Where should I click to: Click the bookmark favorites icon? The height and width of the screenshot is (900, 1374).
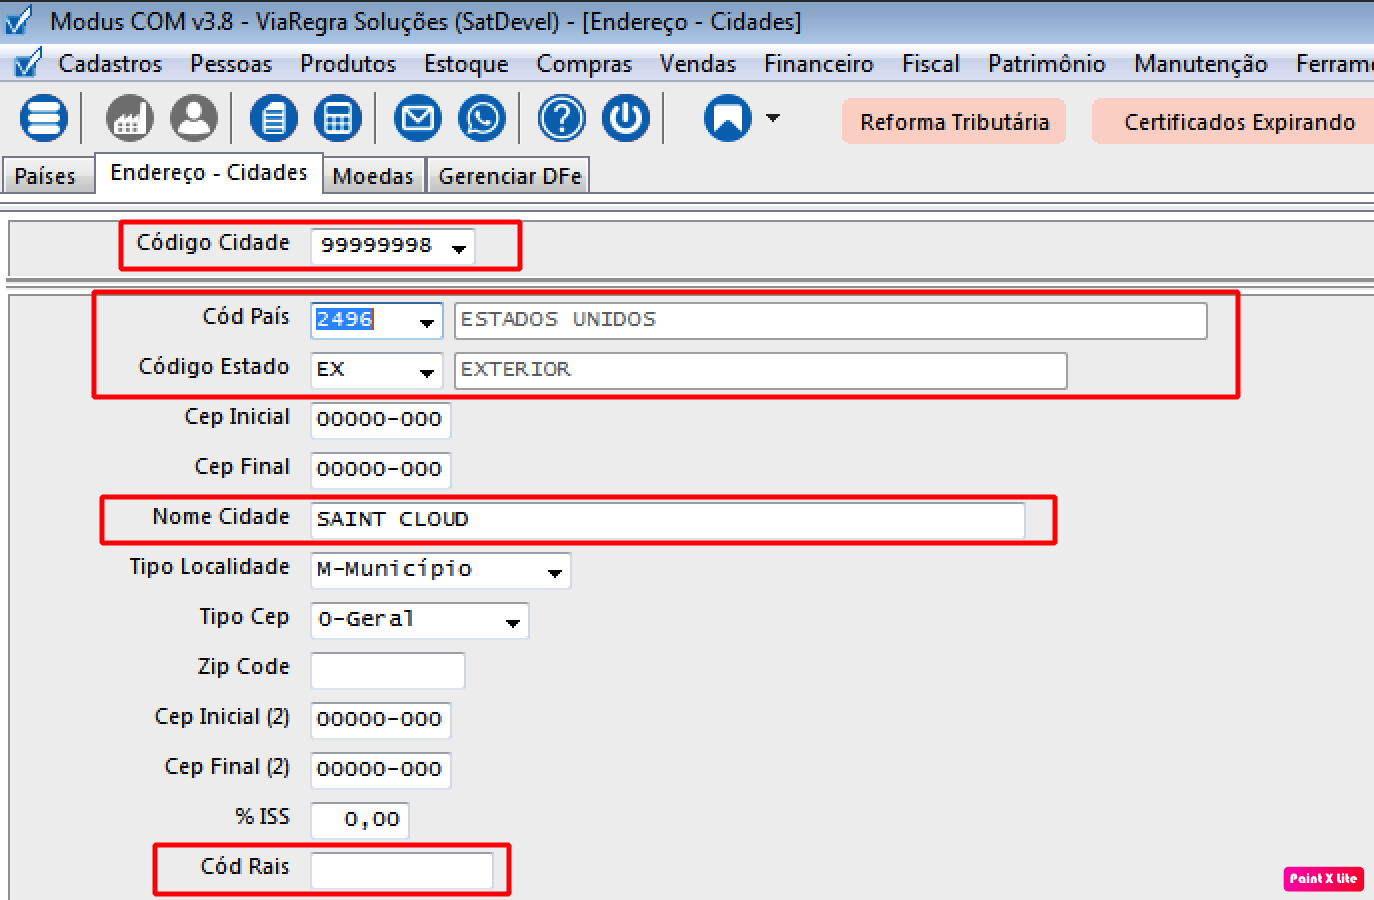[x=728, y=119]
